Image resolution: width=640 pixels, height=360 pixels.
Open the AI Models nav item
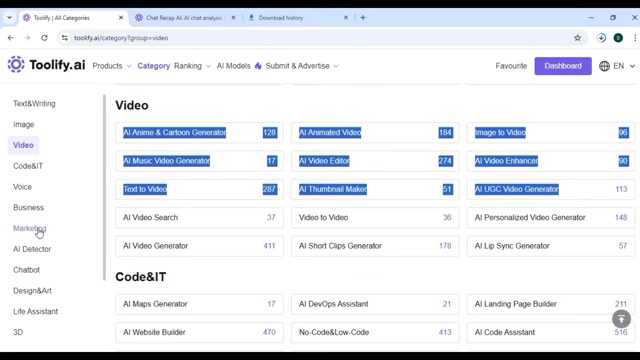pos(233,66)
